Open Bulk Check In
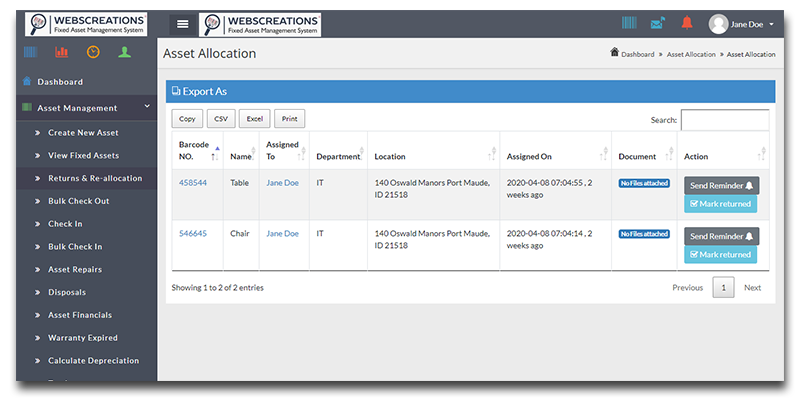The width and height of the screenshot is (800, 398). [x=75, y=246]
